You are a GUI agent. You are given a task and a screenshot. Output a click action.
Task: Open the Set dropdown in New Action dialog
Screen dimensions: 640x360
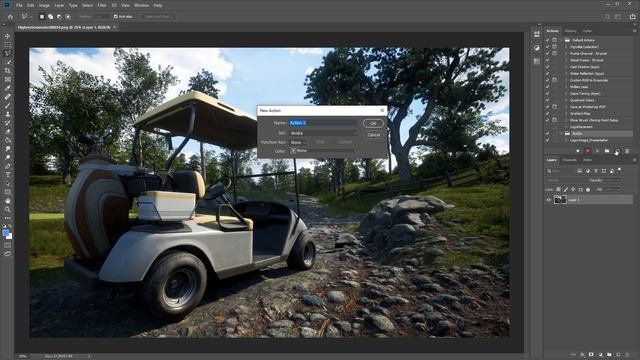[323, 133]
